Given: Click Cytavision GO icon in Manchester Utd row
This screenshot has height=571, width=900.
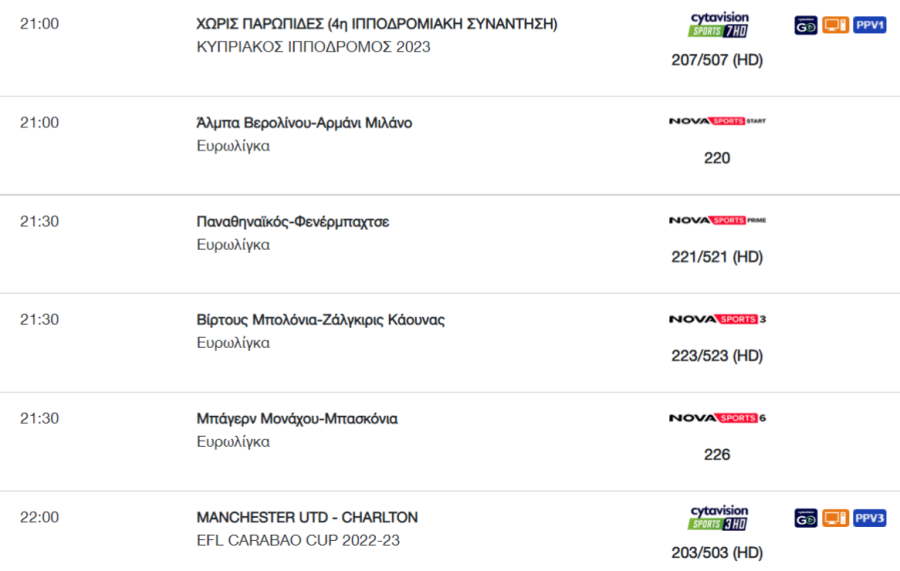Looking at the screenshot, I should click(x=806, y=518).
